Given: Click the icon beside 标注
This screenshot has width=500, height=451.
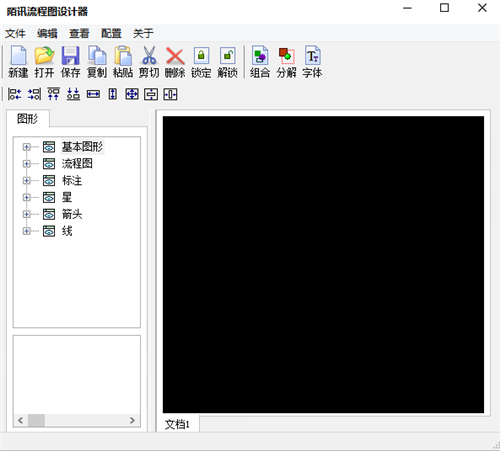Looking at the screenshot, I should pos(49,180).
